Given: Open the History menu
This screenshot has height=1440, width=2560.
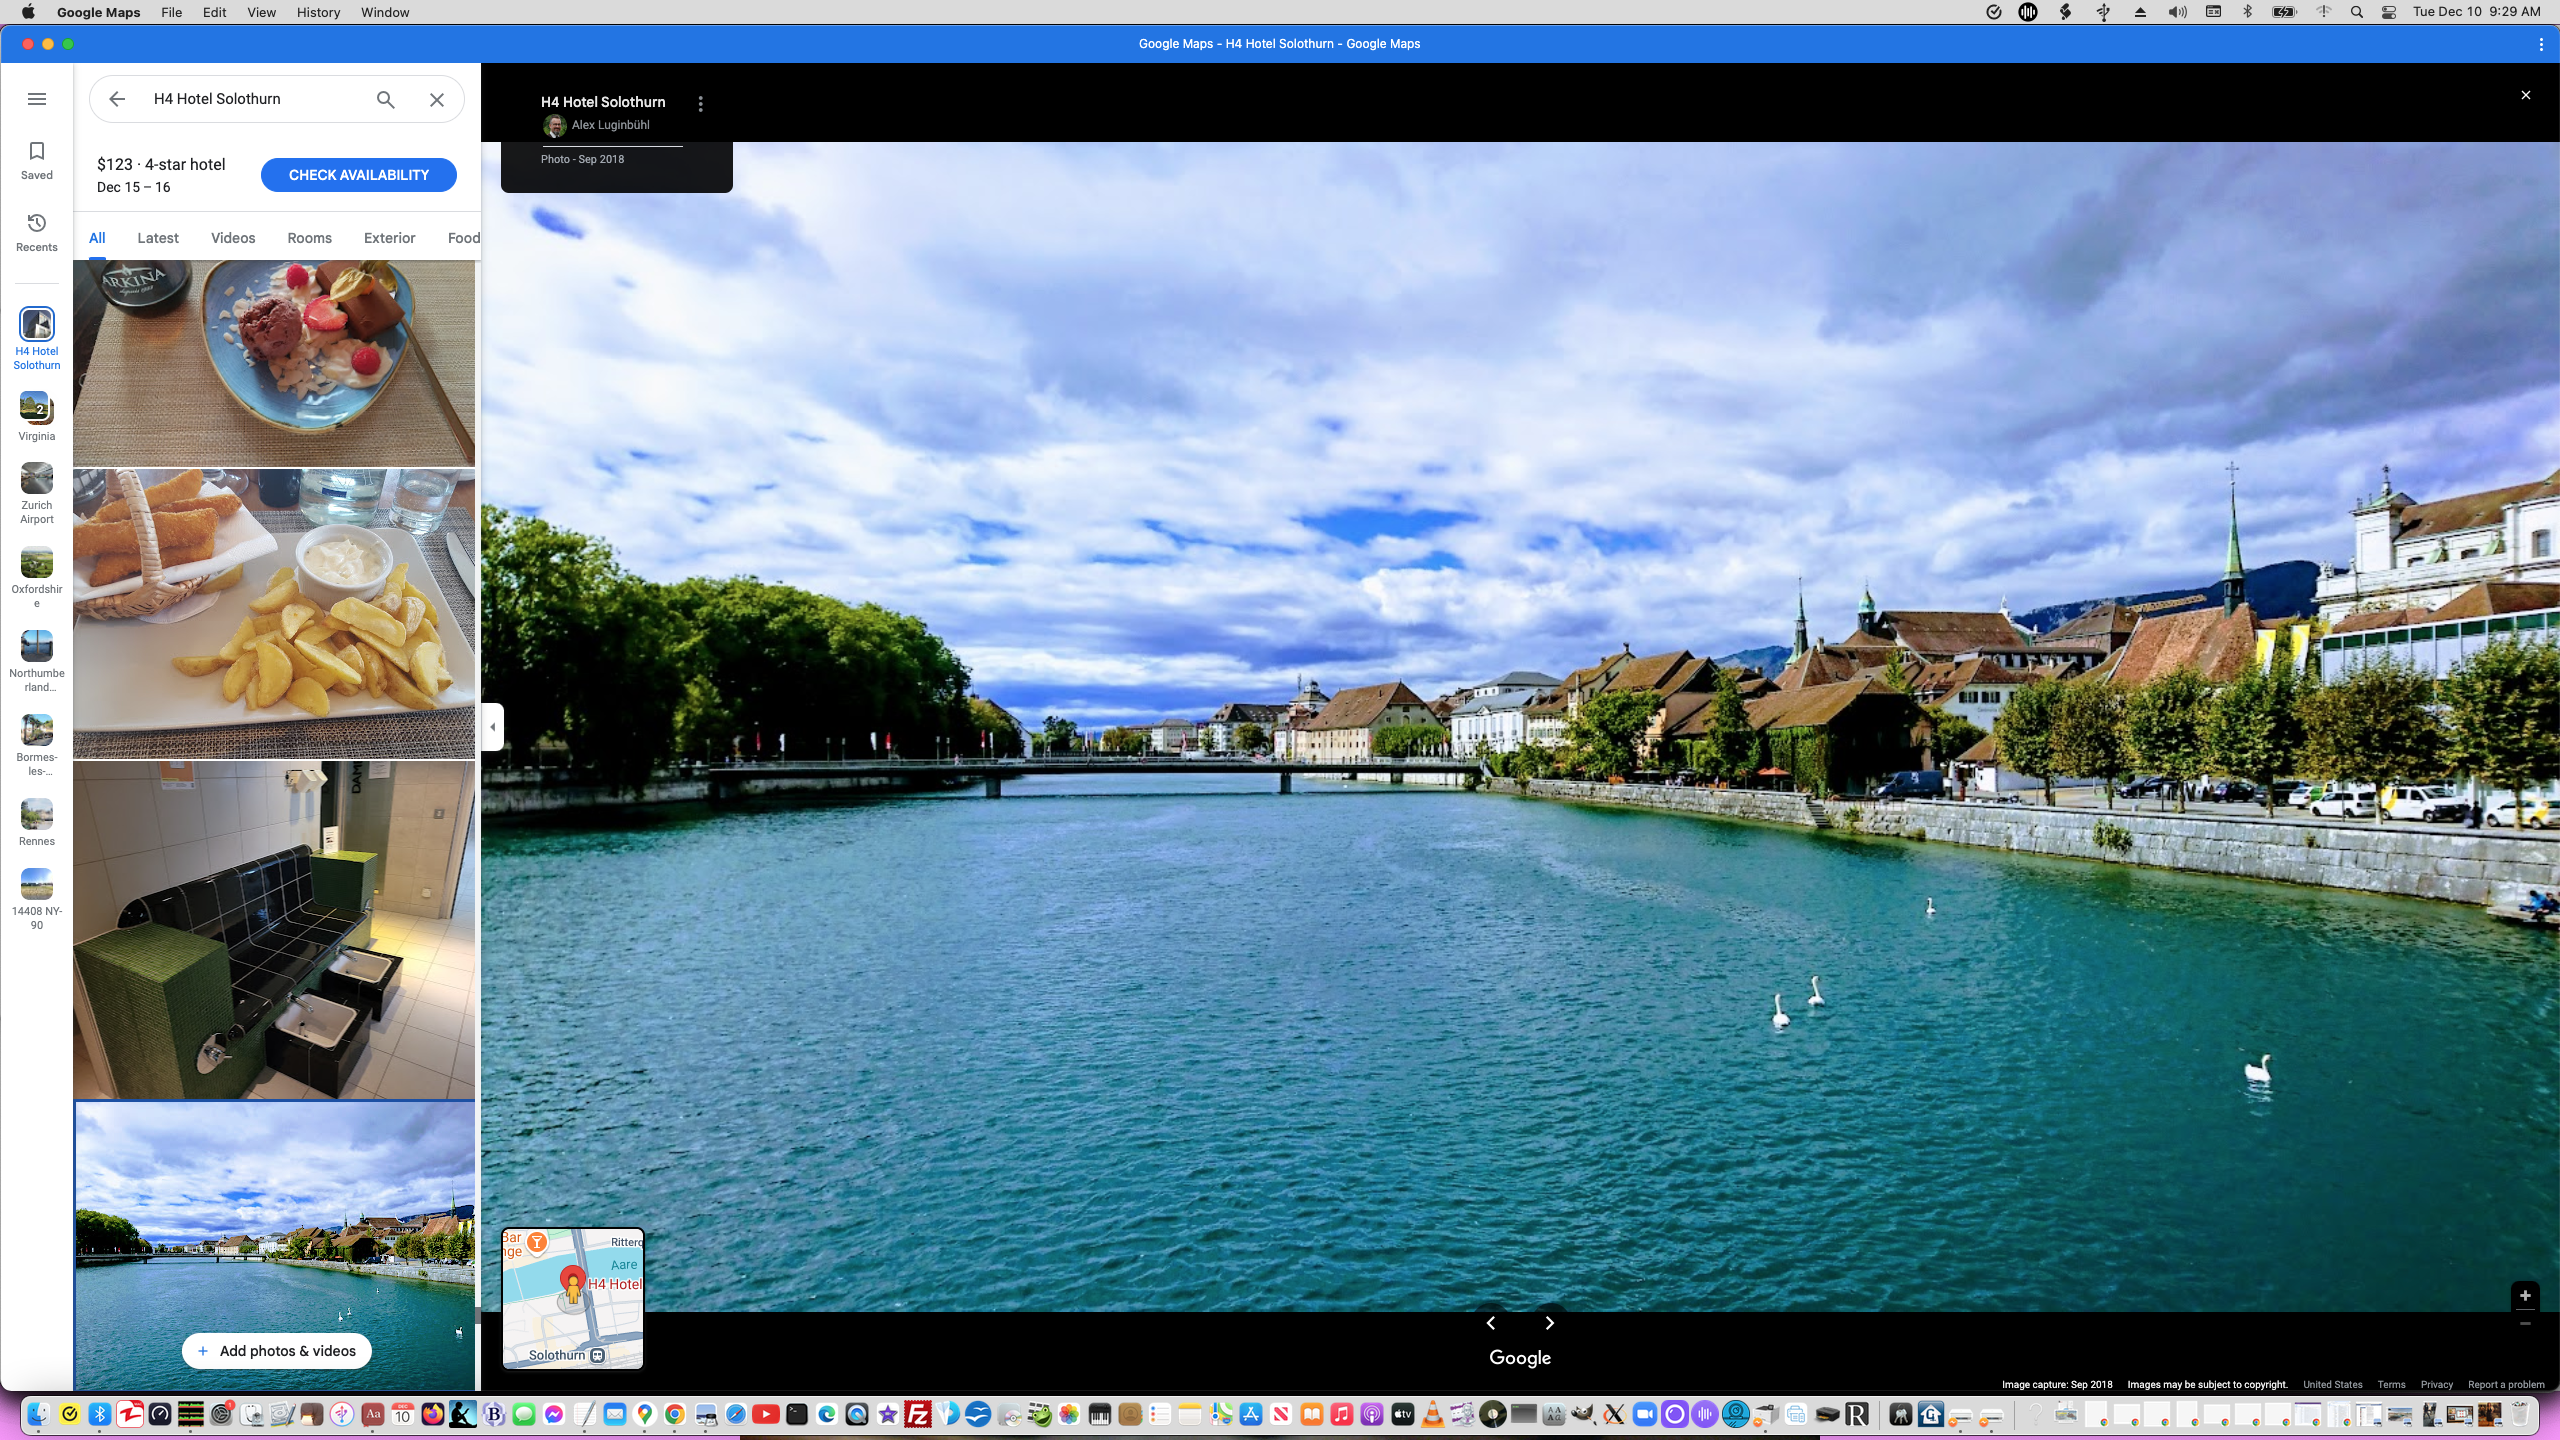Looking at the screenshot, I should [318, 12].
